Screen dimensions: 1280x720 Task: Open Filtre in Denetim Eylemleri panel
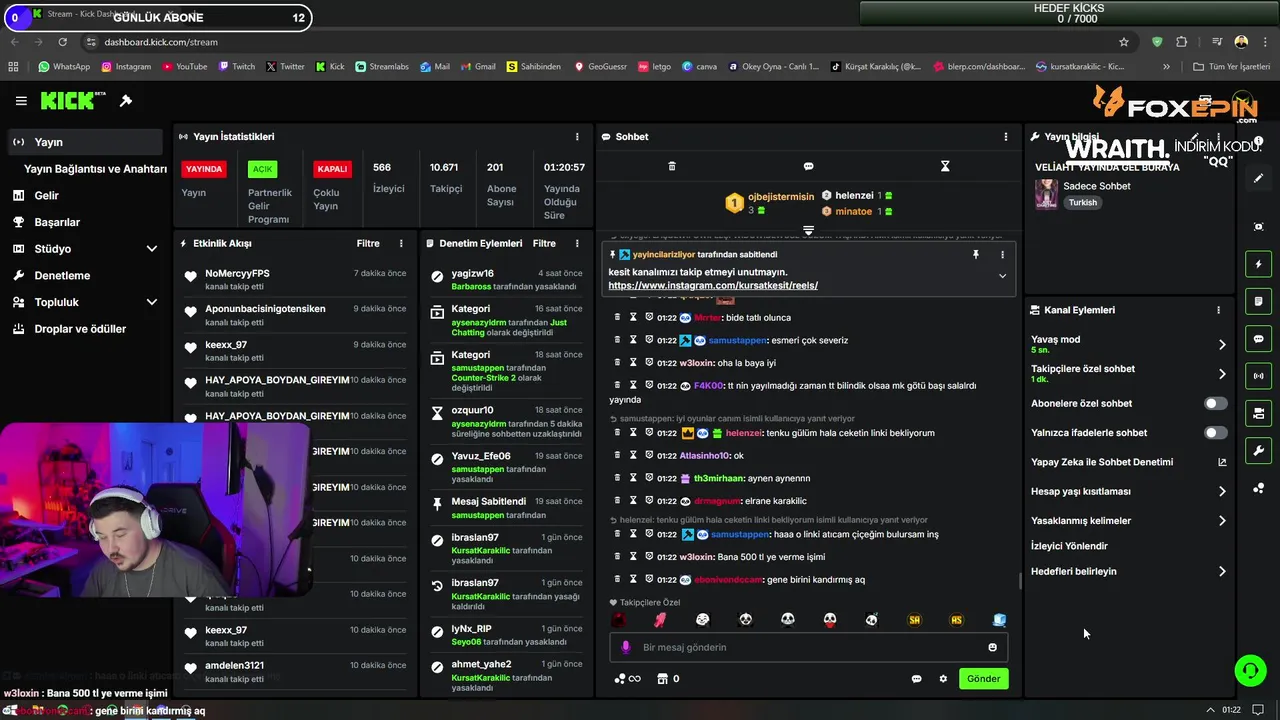point(544,244)
